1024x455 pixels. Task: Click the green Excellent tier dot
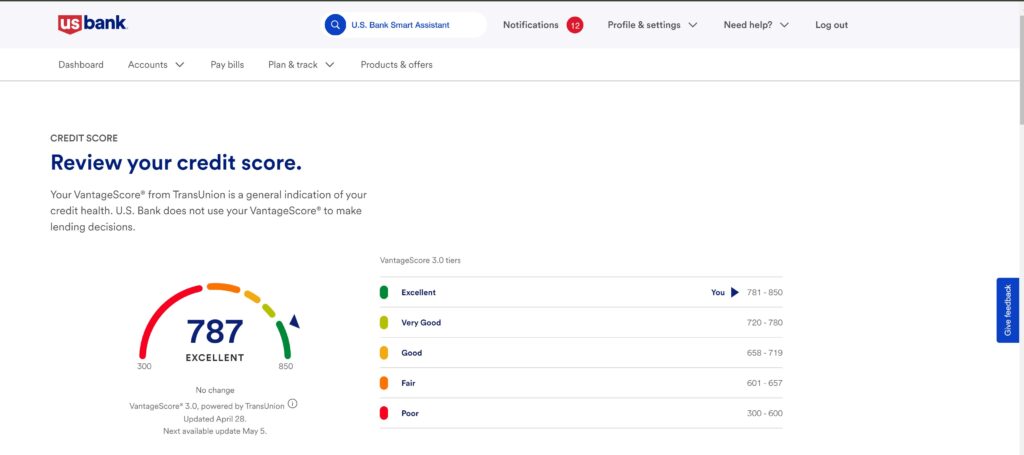(383, 293)
